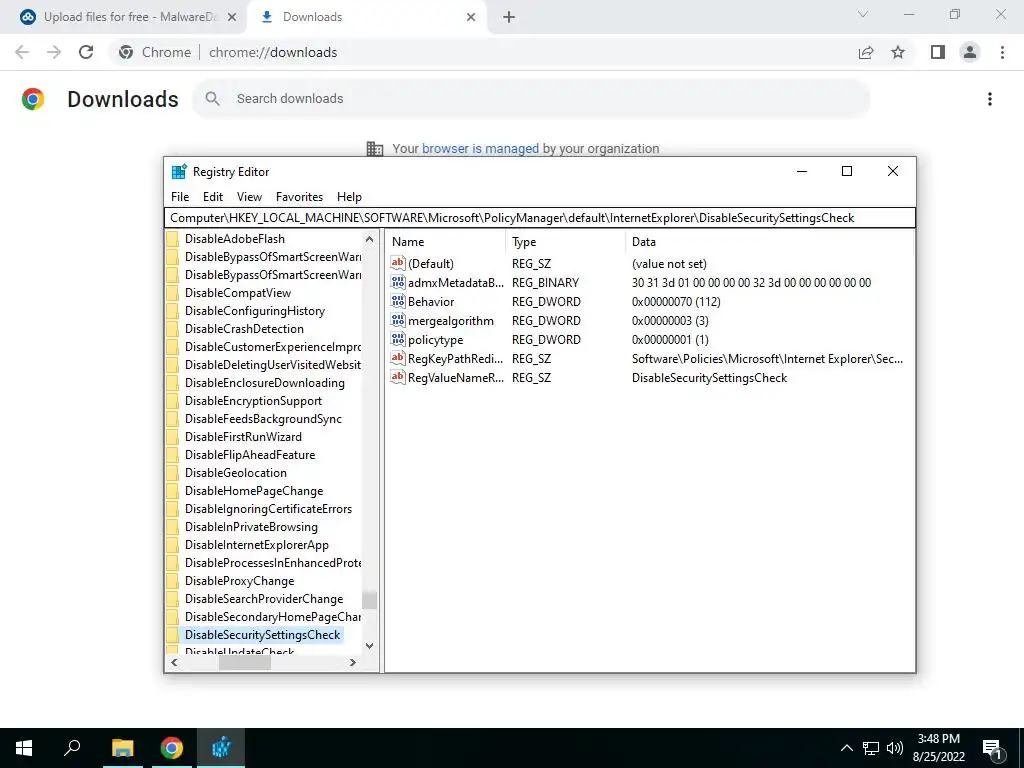Open tab search chevron in Chrome
The width and height of the screenshot is (1024, 768).
point(863,14)
